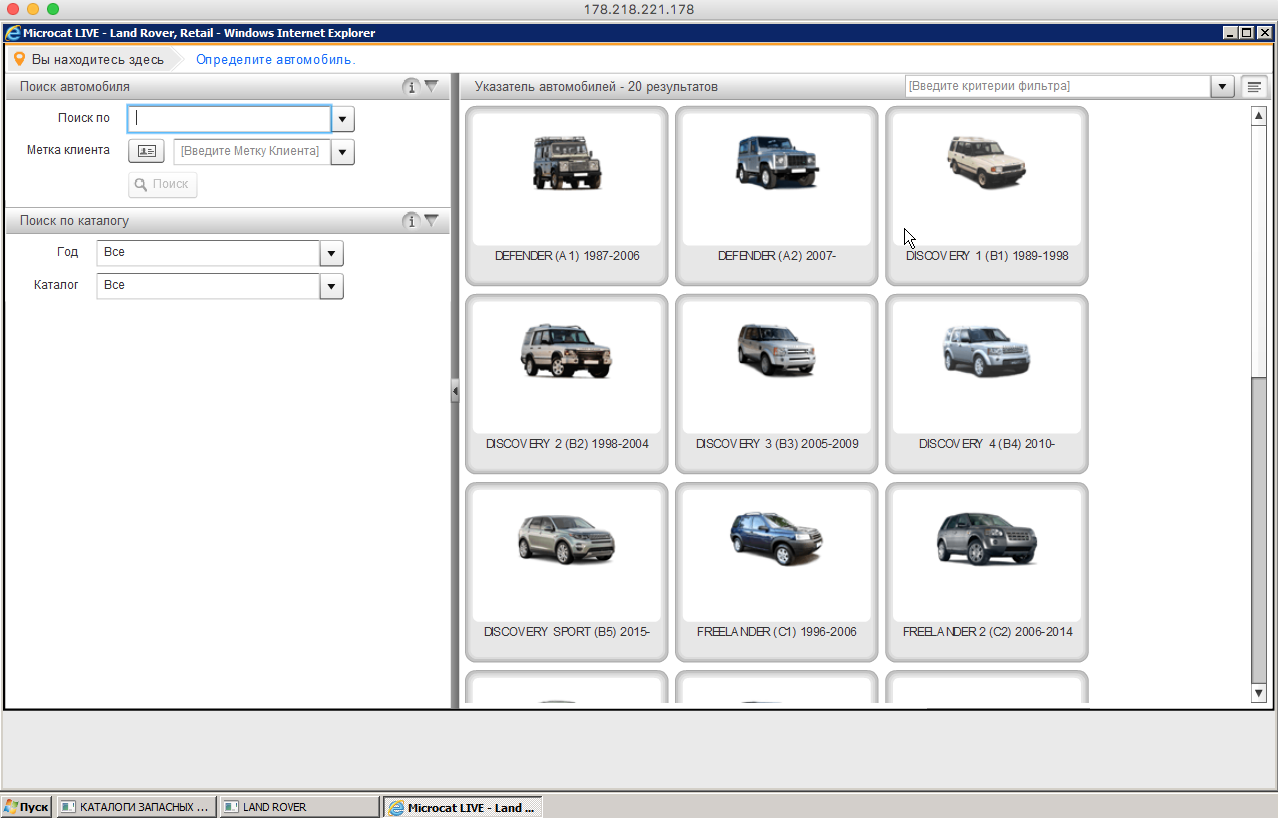Open the filter criteria dropdown arrow
Viewport: 1278px width, 818px height.
tap(1222, 87)
